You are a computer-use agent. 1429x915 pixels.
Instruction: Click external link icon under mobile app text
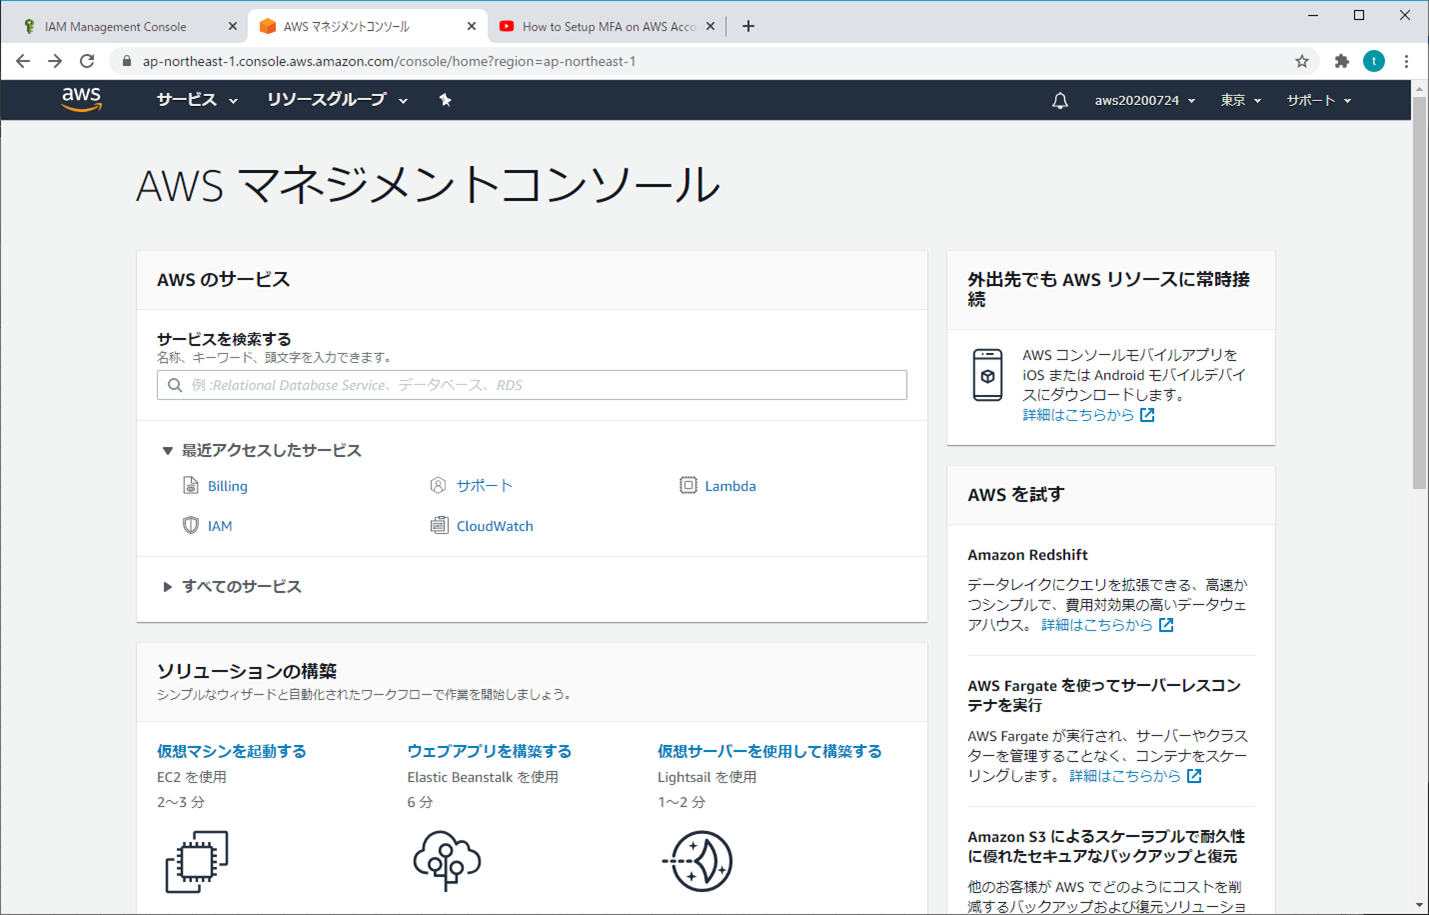tap(1147, 415)
